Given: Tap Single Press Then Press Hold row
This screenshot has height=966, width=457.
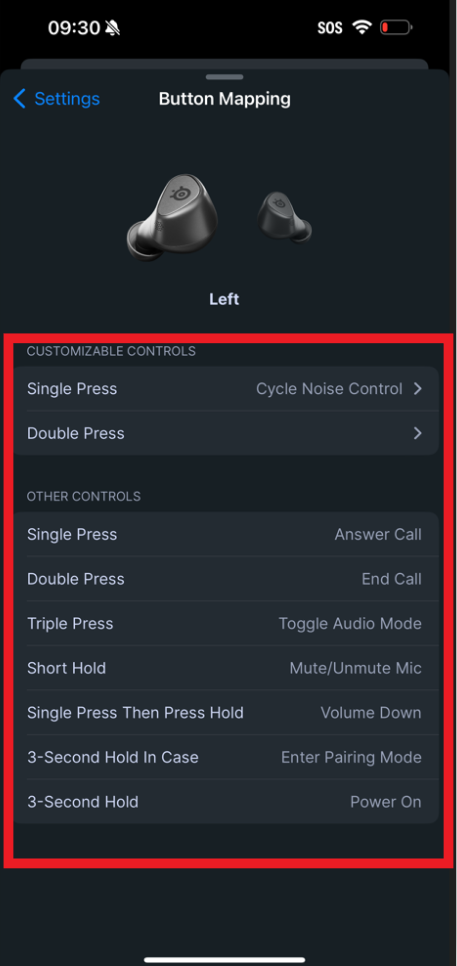Looking at the screenshot, I should click(225, 713).
